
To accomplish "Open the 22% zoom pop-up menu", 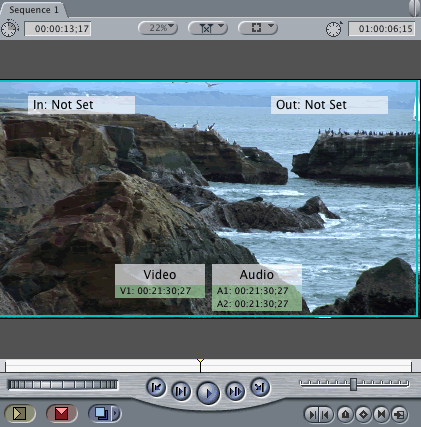I will 158,28.
